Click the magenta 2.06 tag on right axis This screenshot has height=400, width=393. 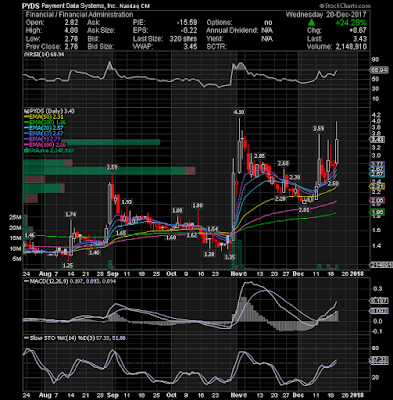coord(377,200)
